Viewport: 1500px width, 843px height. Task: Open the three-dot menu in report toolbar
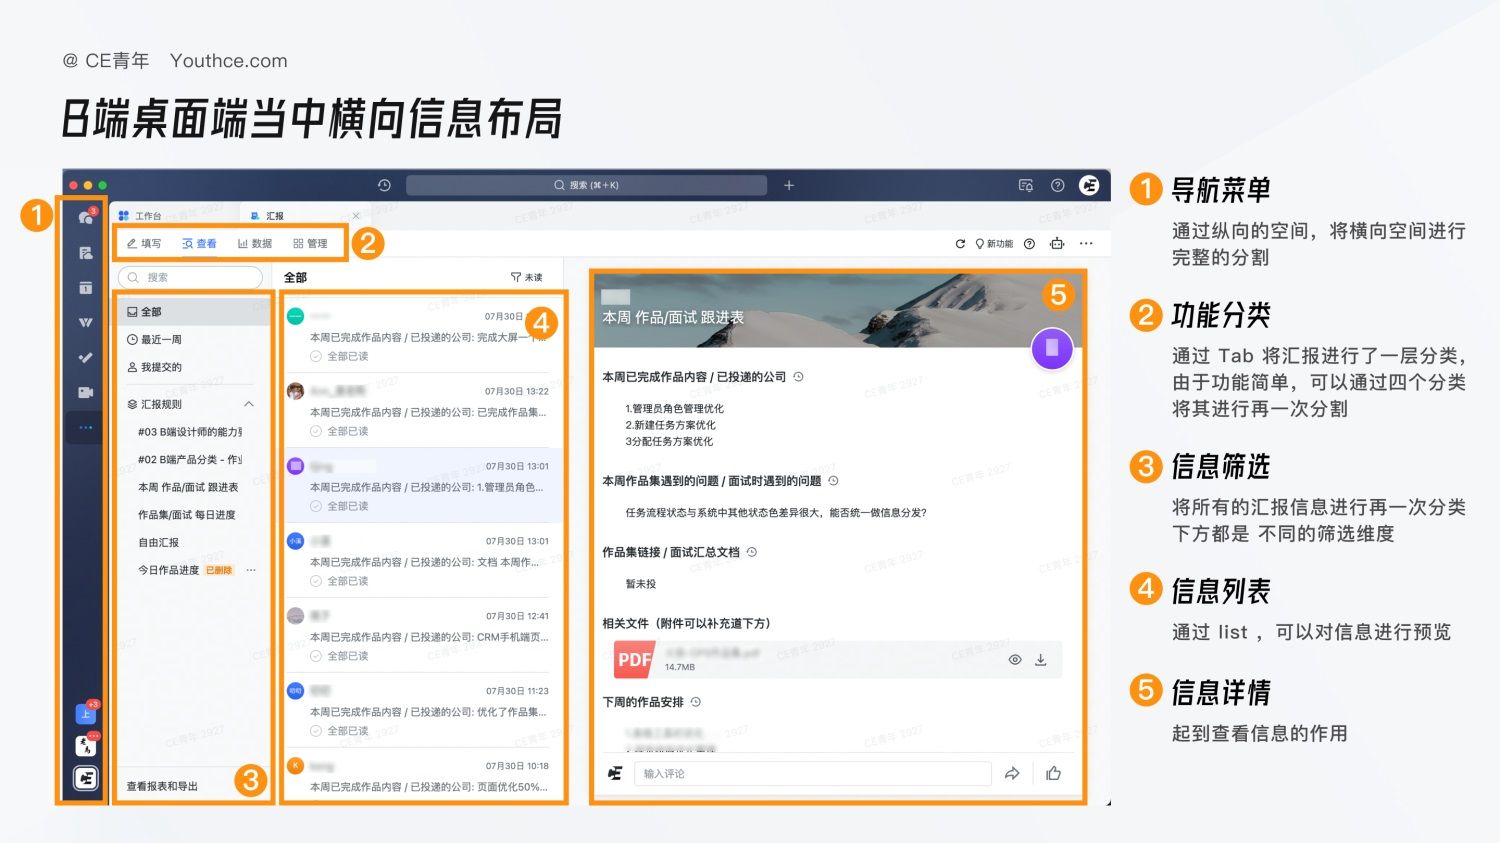1086,244
